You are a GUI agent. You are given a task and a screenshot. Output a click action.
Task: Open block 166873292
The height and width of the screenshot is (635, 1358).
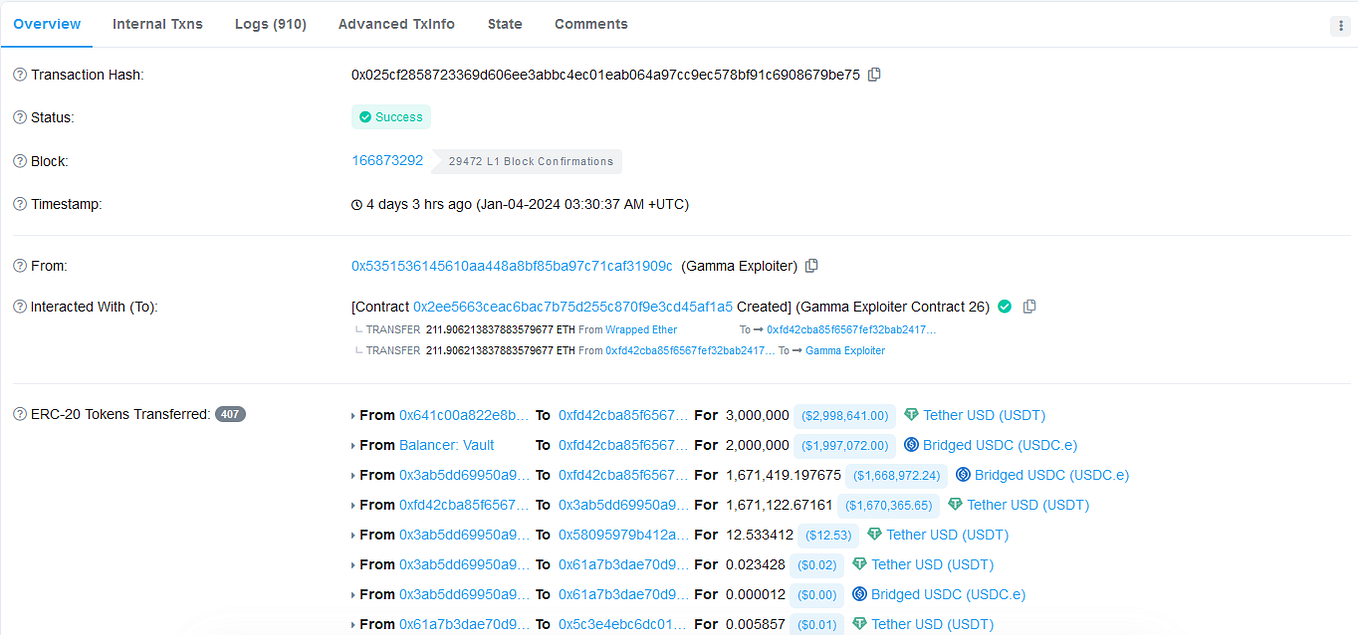pos(387,160)
